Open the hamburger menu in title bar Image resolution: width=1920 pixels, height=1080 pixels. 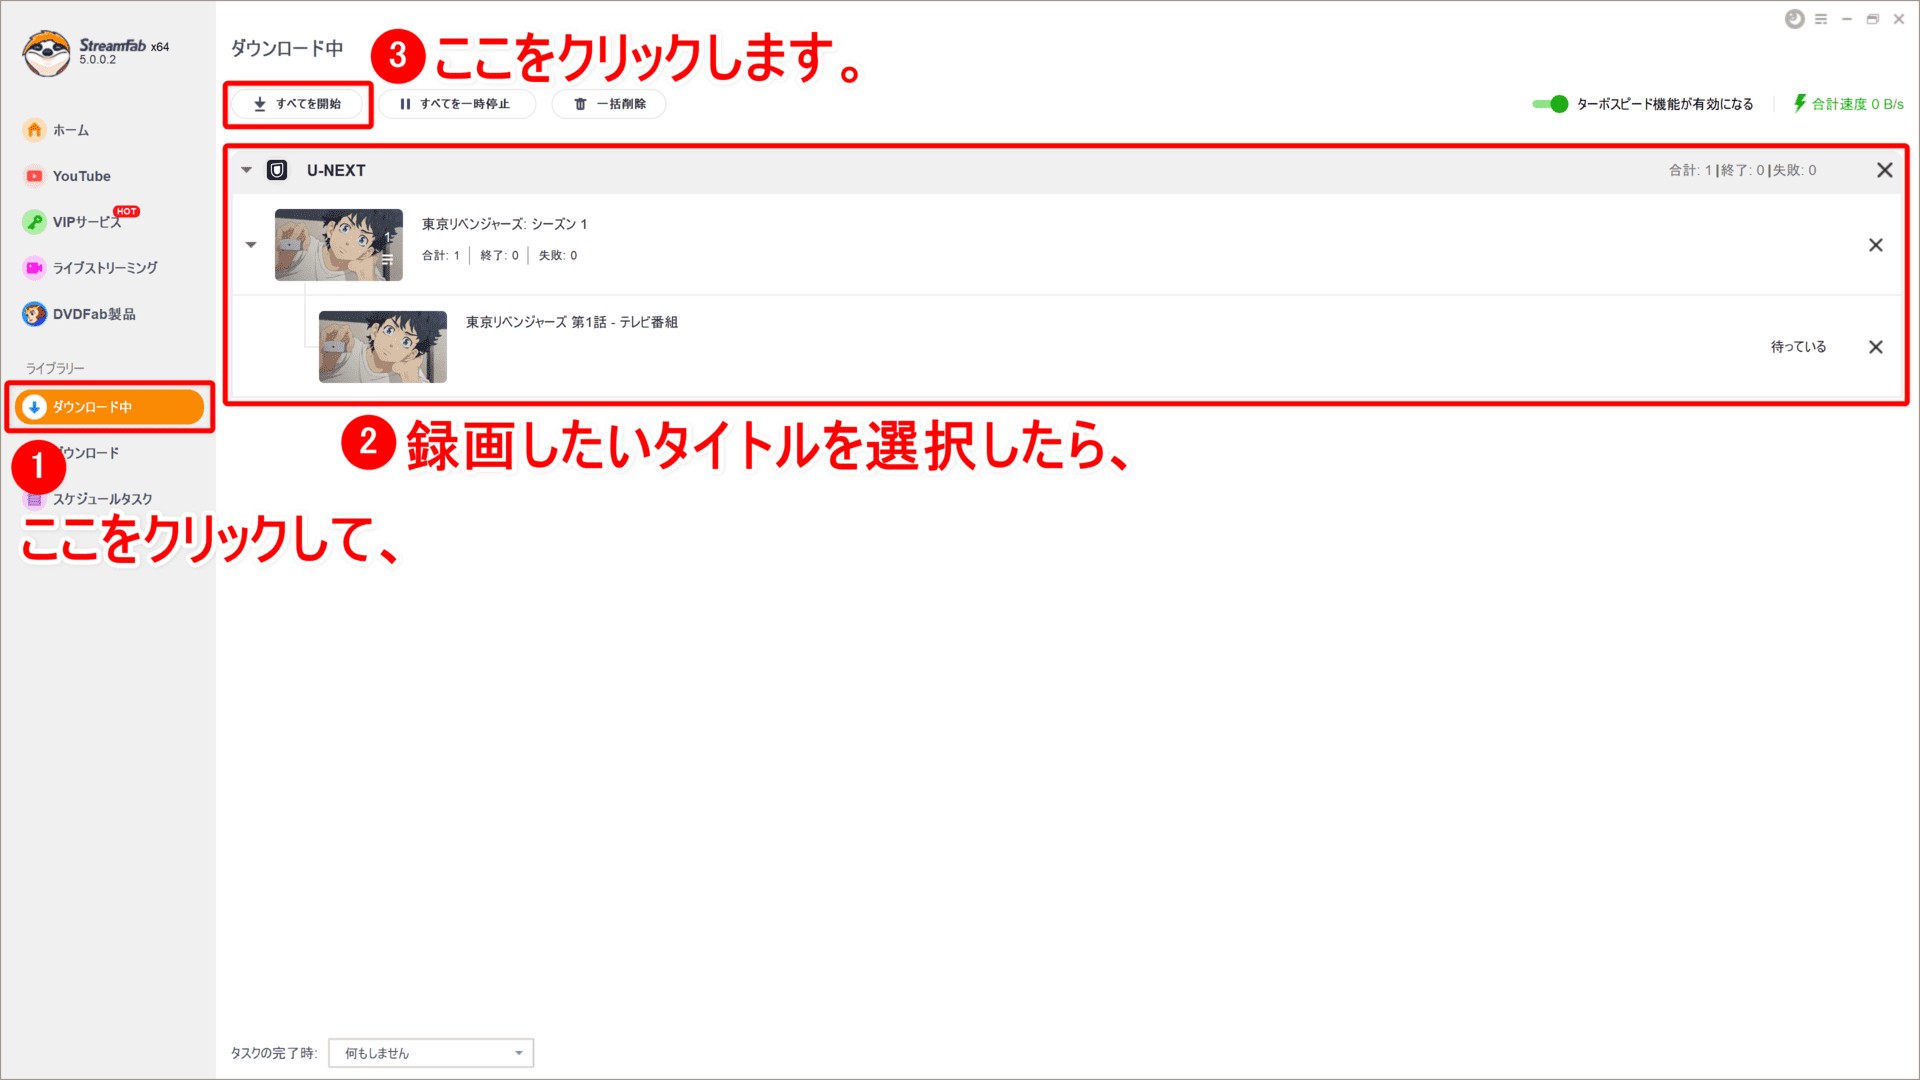click(1821, 19)
